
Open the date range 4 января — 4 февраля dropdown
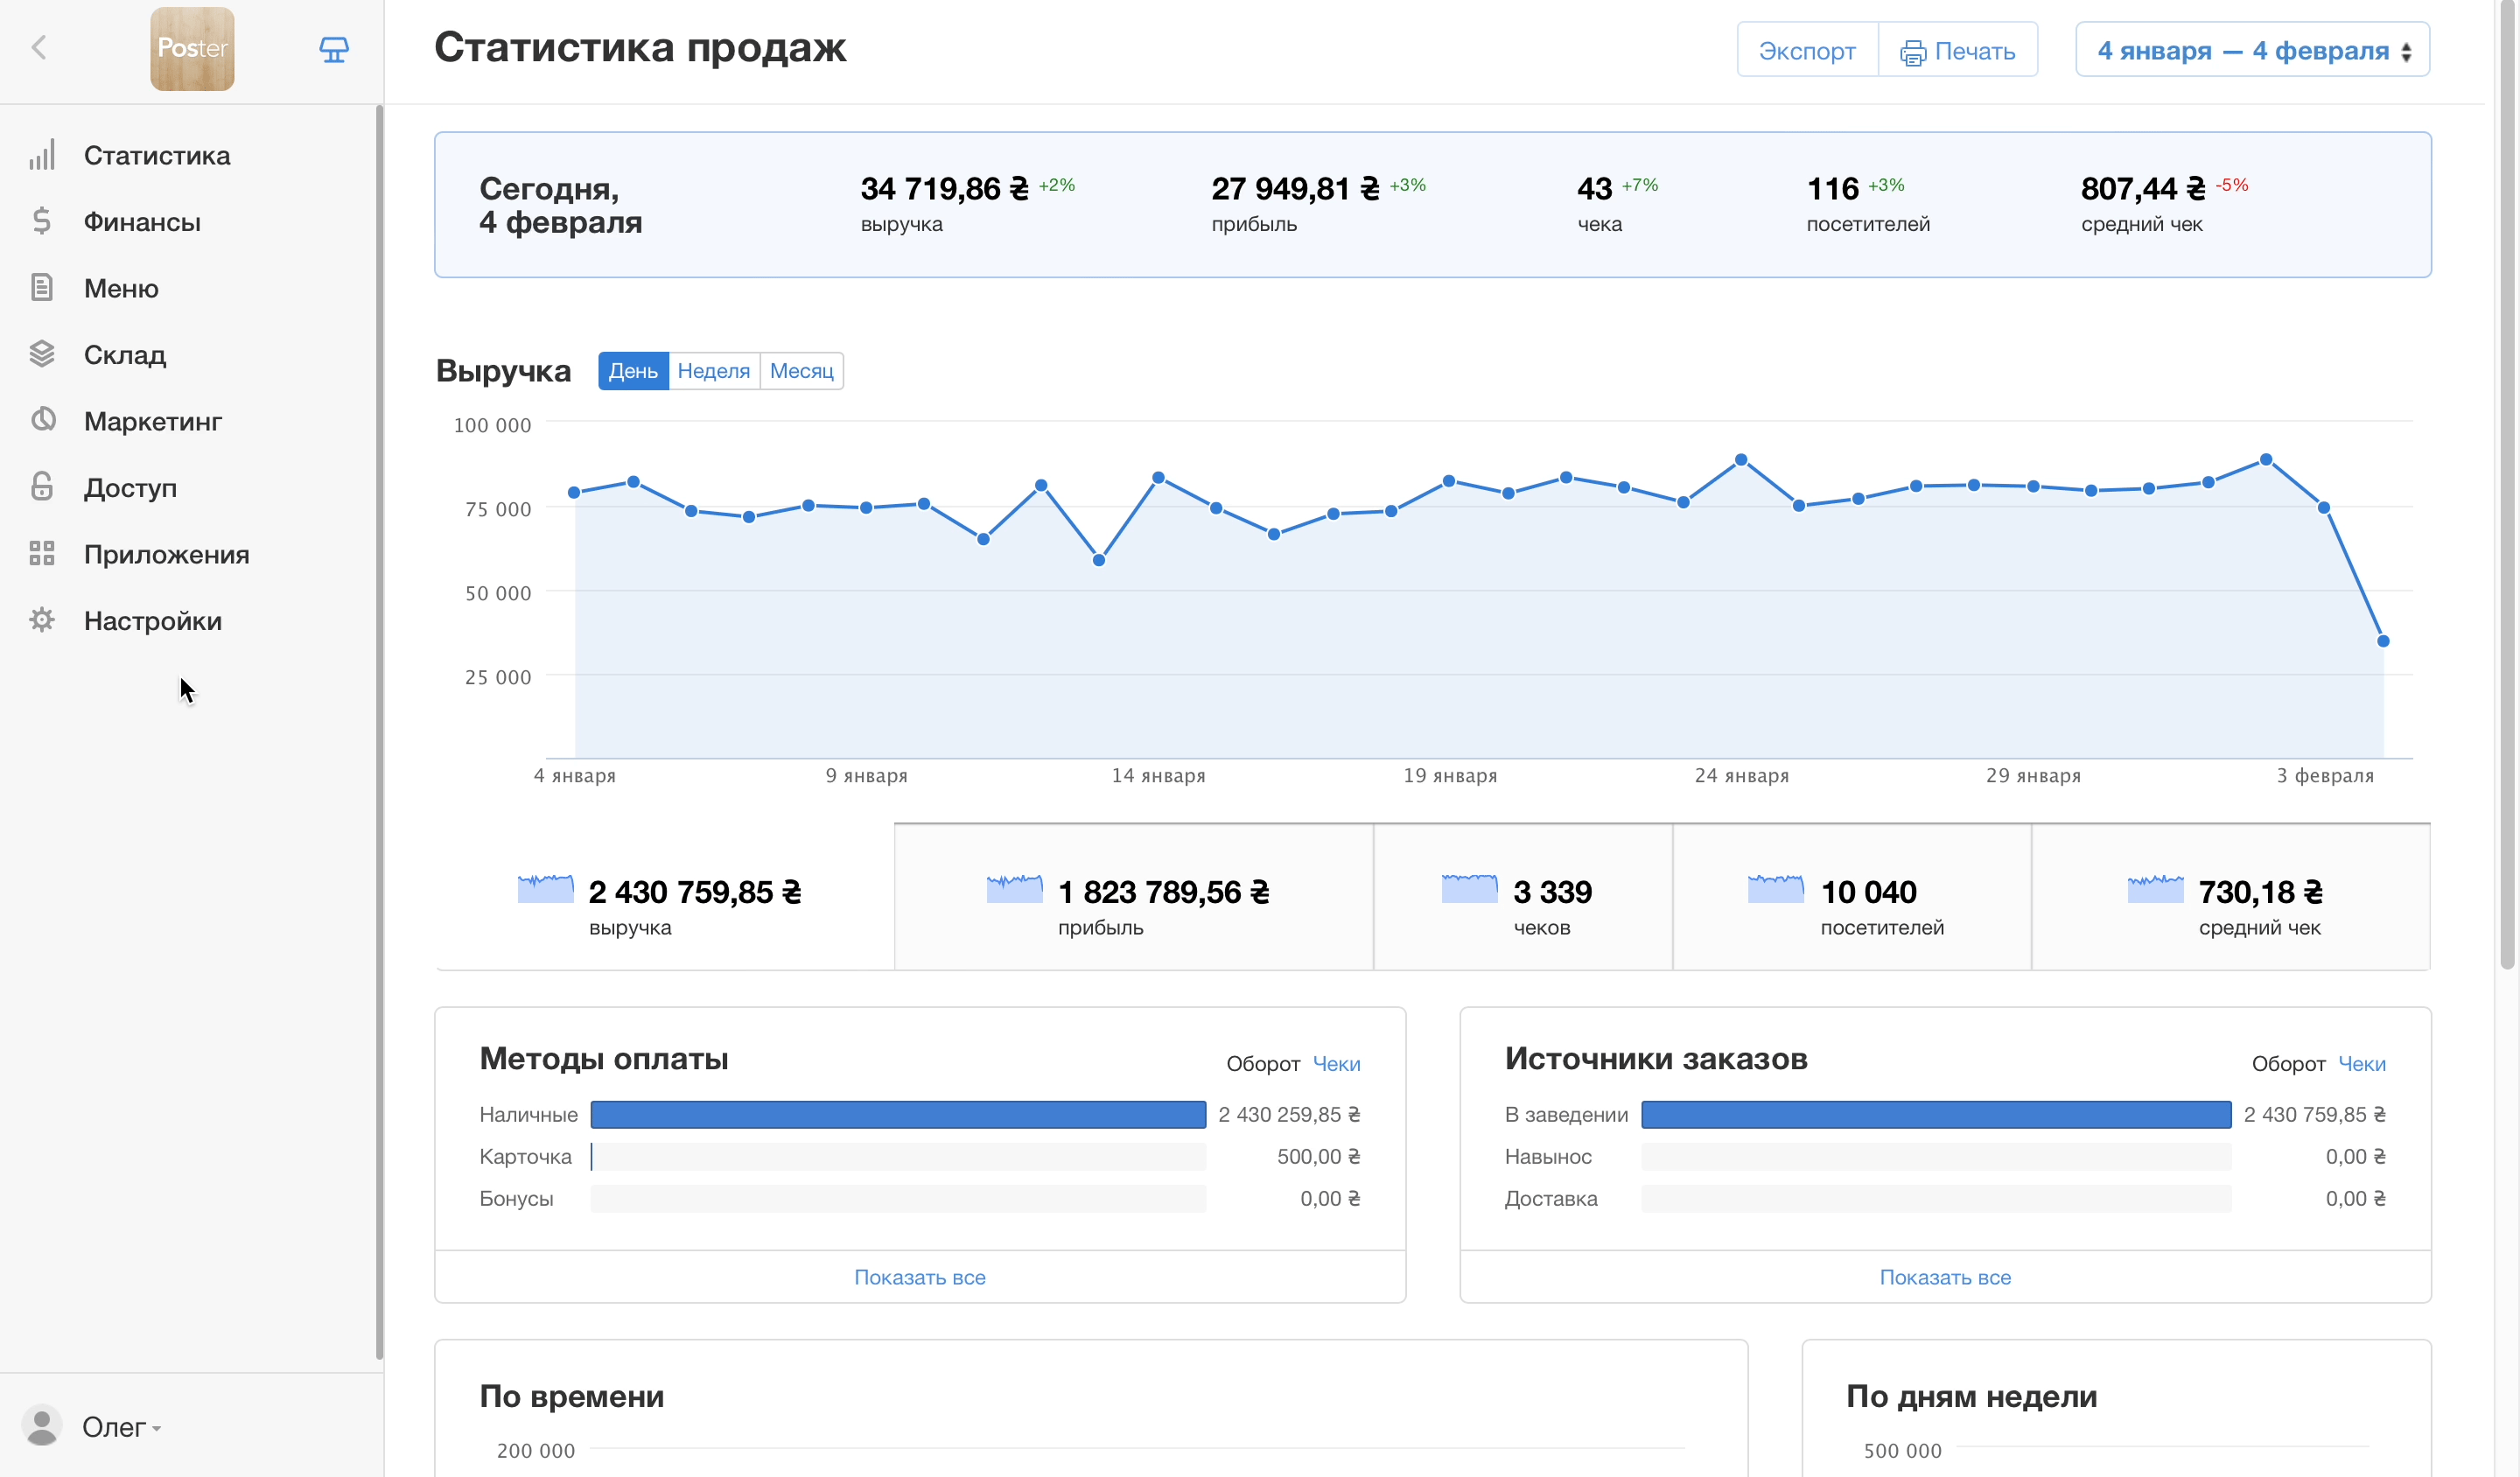point(2252,50)
